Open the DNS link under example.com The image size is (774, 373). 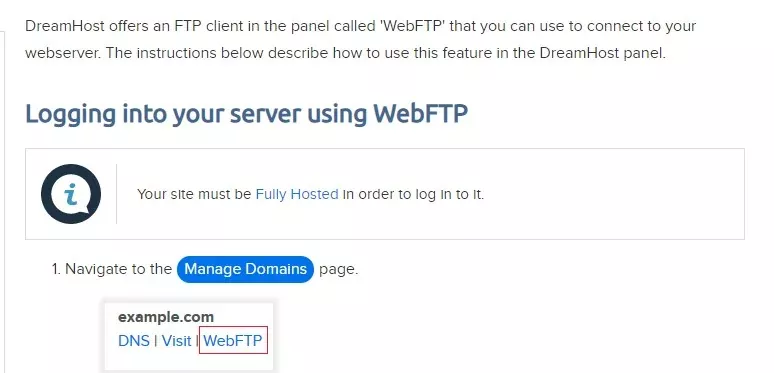[134, 340]
